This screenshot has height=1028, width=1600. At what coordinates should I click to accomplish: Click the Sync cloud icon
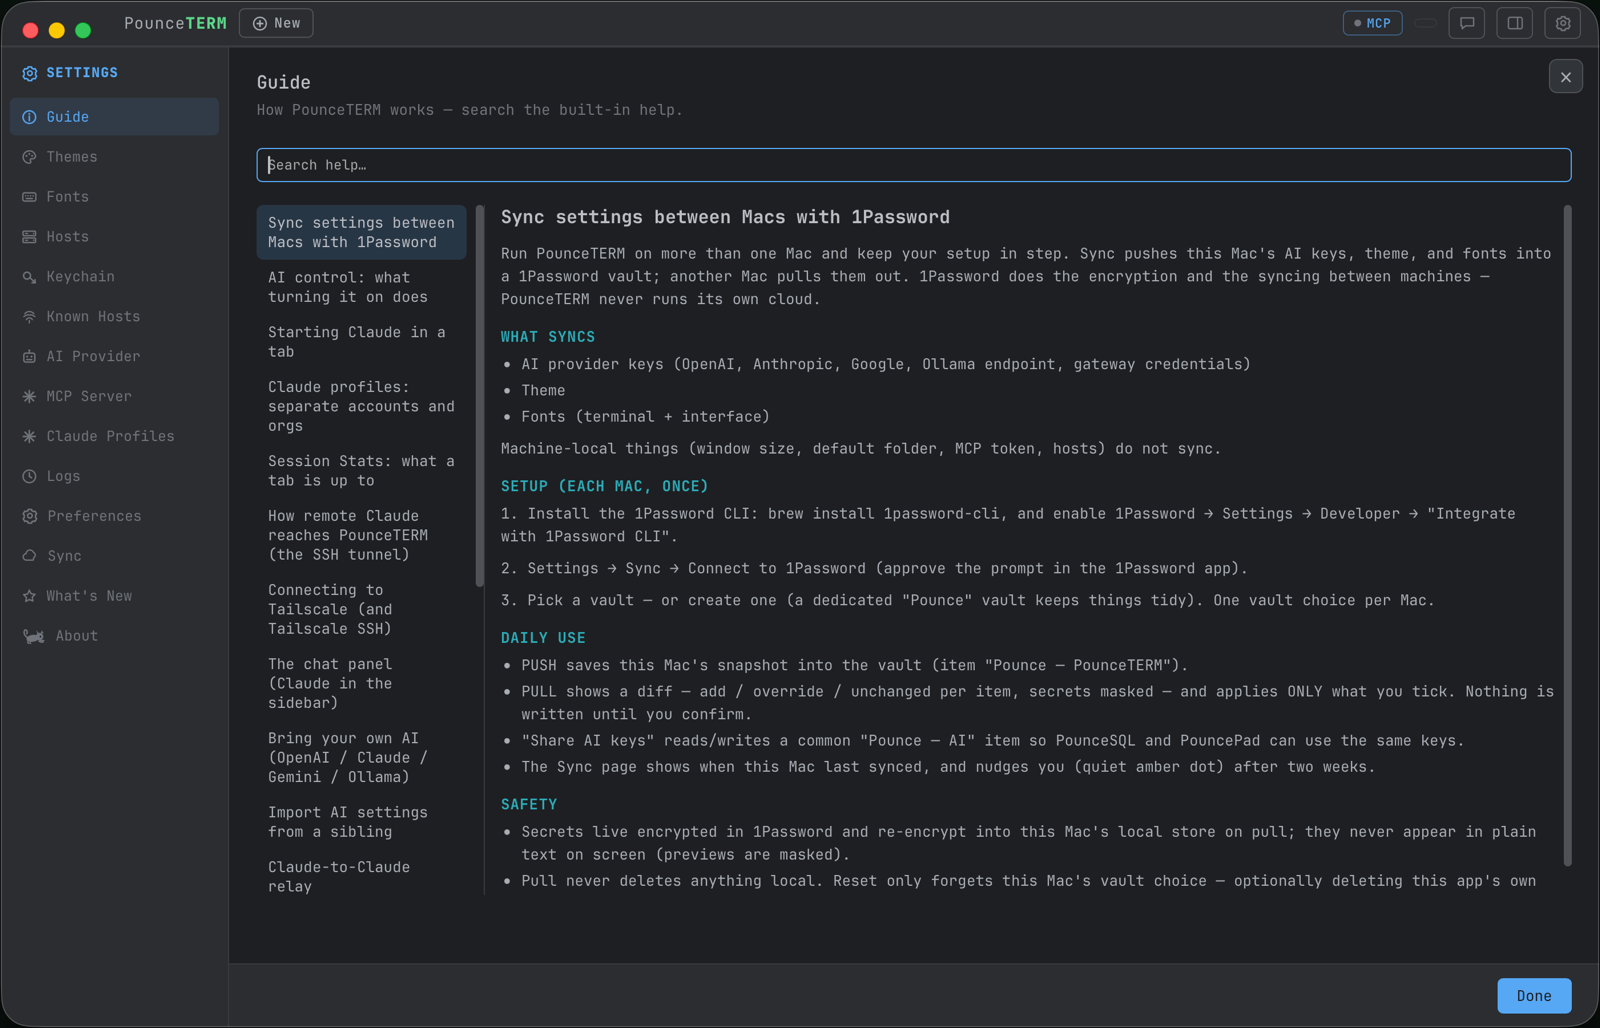(x=29, y=556)
